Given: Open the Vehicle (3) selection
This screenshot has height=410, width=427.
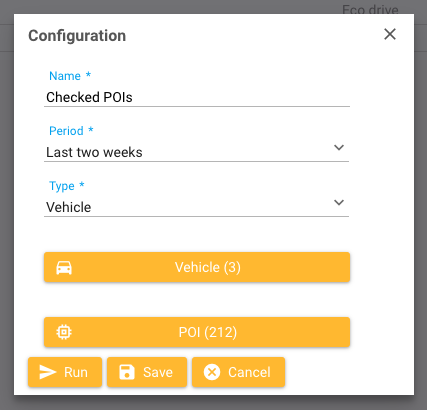Looking at the screenshot, I should click(197, 267).
